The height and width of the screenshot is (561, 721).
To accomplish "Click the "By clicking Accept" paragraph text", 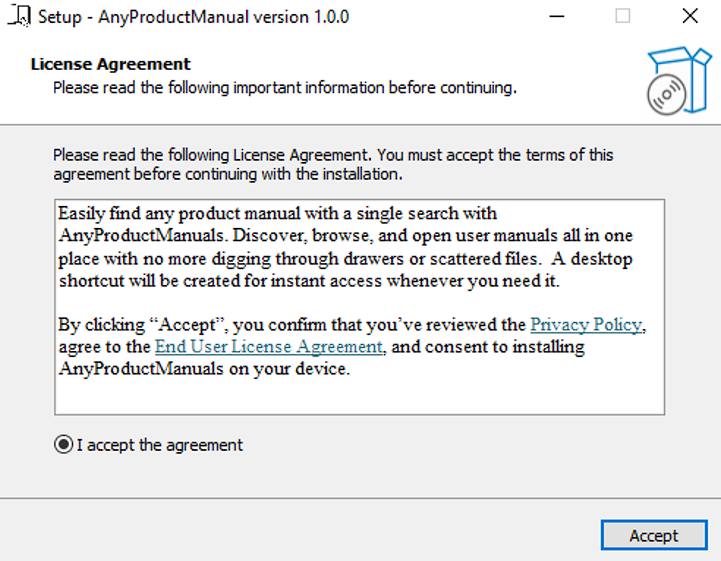I will pyautogui.click(x=250, y=325).
